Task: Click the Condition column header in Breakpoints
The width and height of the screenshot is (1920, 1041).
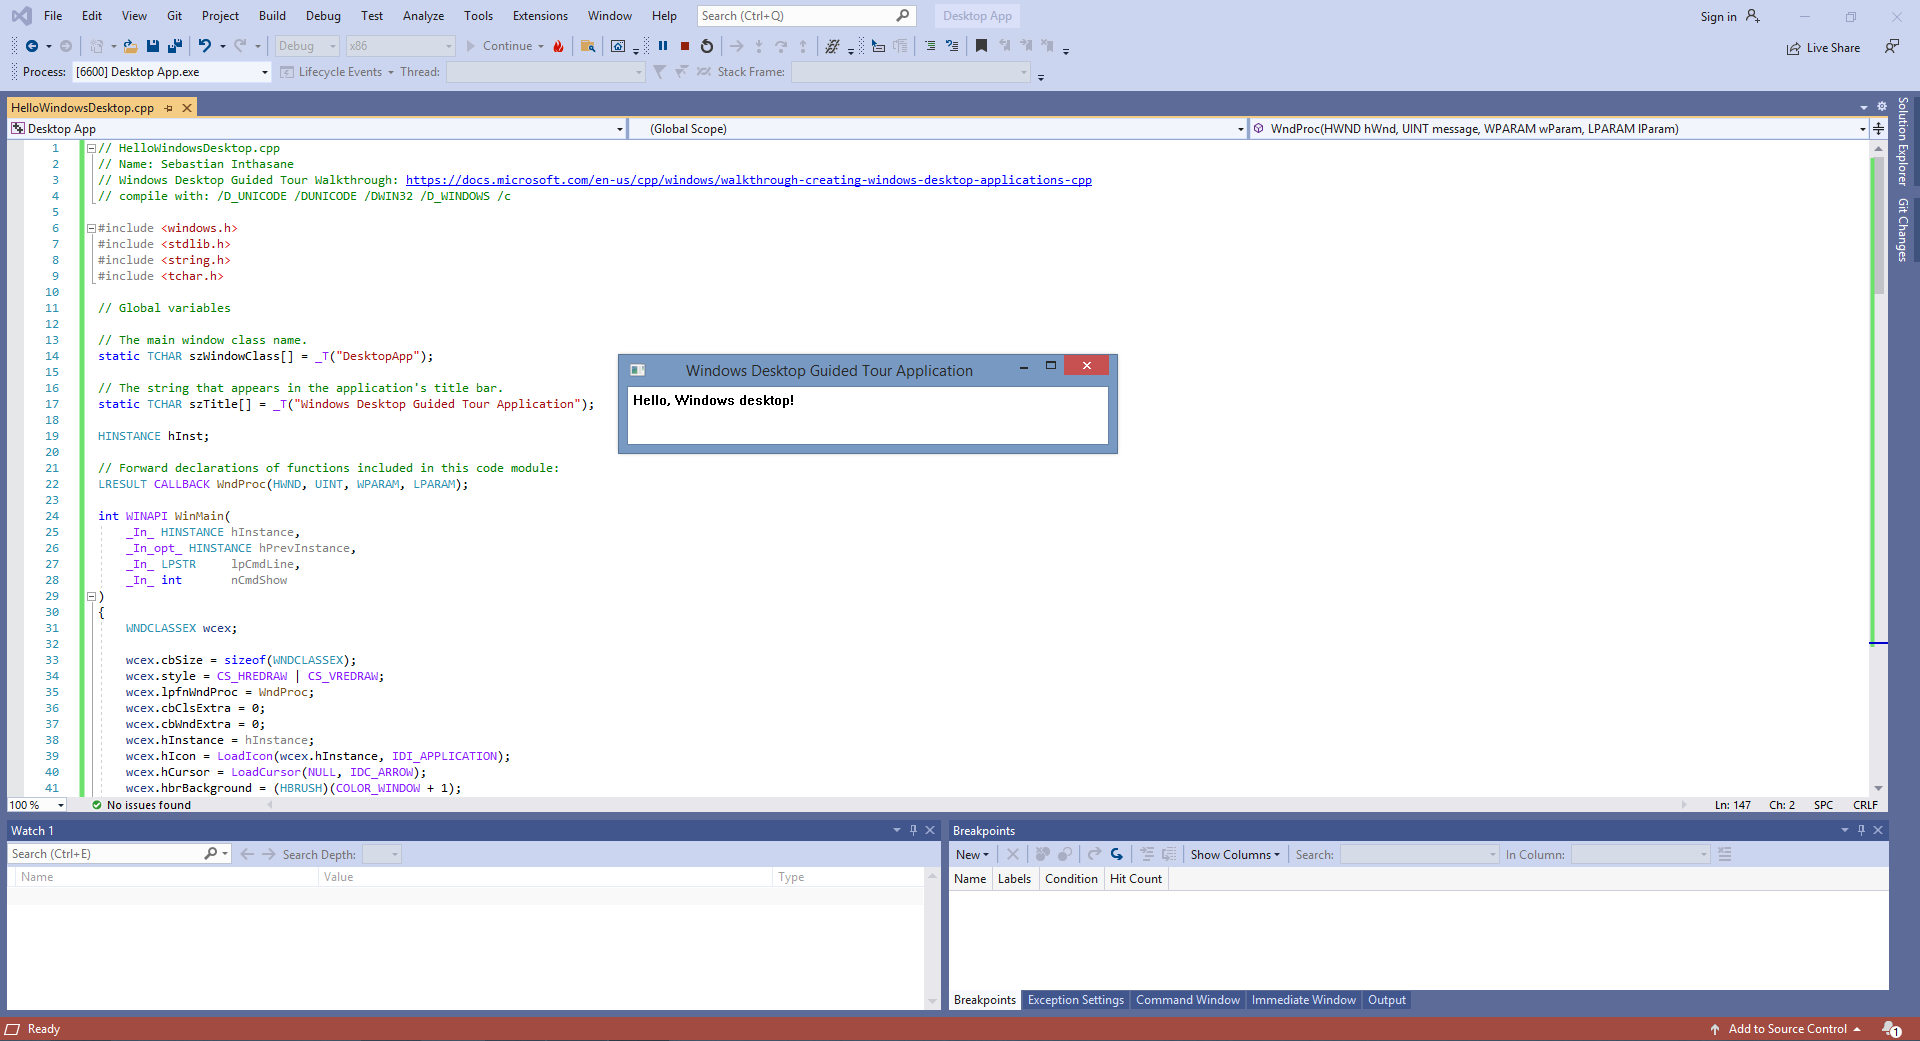Action: pyautogui.click(x=1071, y=879)
